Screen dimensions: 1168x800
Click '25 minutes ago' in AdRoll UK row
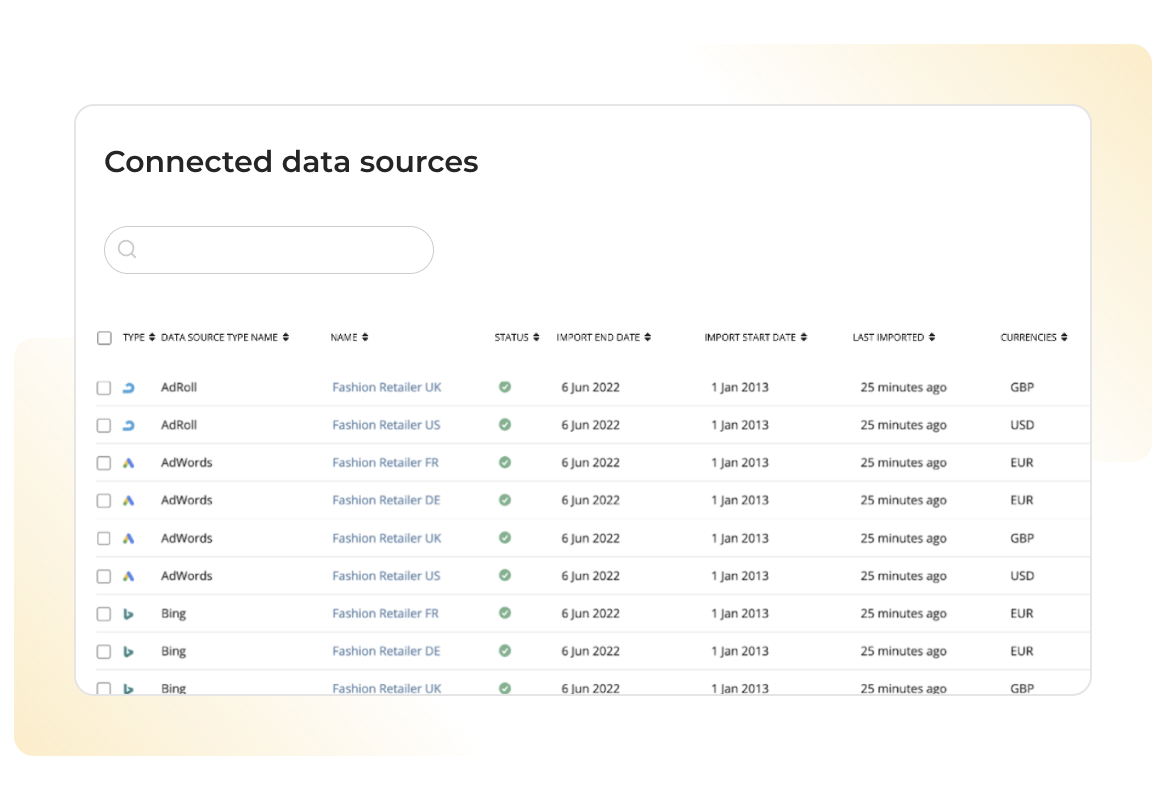pos(904,387)
